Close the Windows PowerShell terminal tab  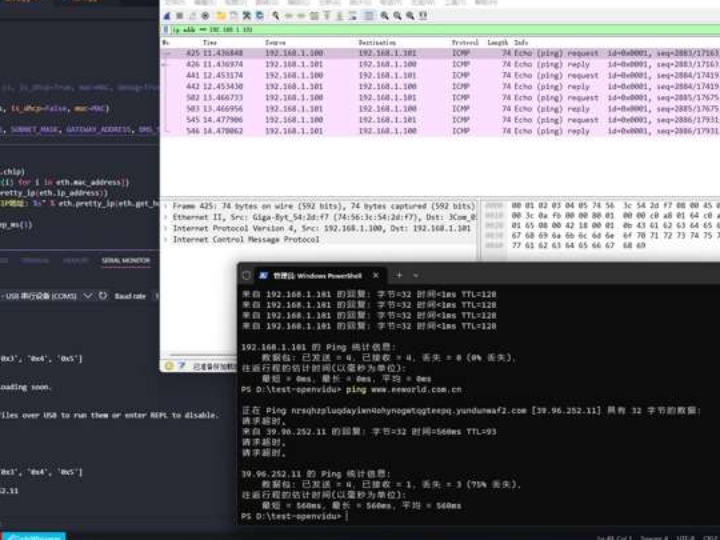(377, 275)
